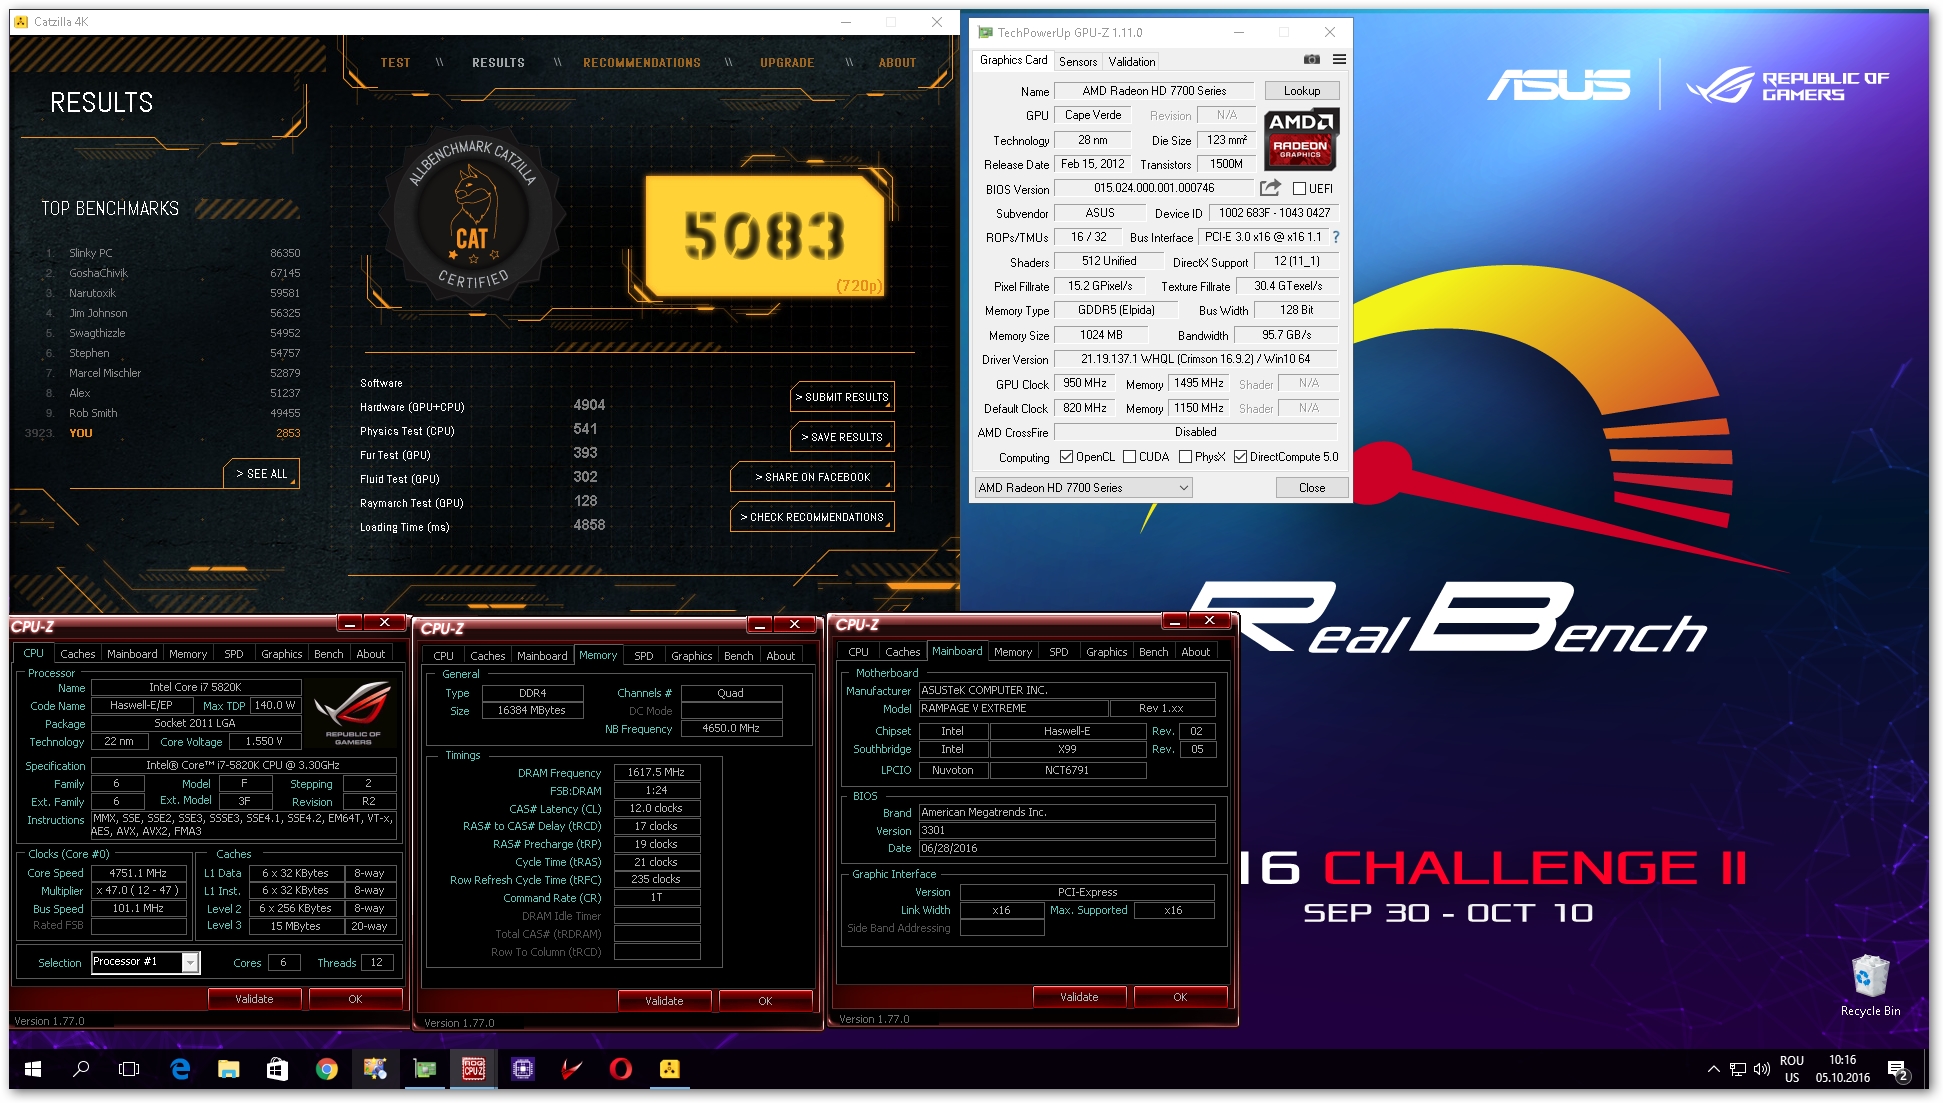The image size is (1943, 1103).
Task: Click the 5083 score display
Action: pyautogui.click(x=765, y=235)
